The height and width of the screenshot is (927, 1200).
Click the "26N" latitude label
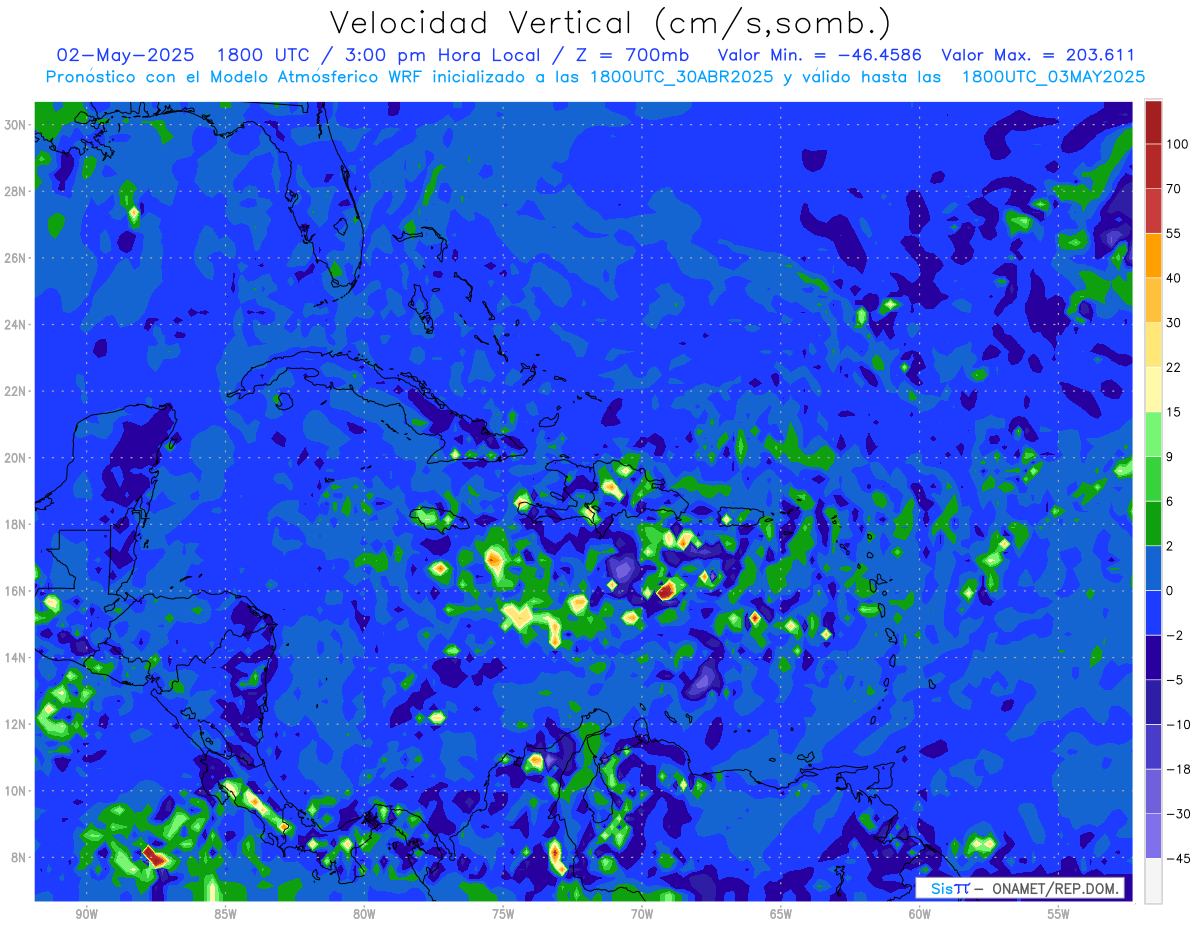coord(15,258)
